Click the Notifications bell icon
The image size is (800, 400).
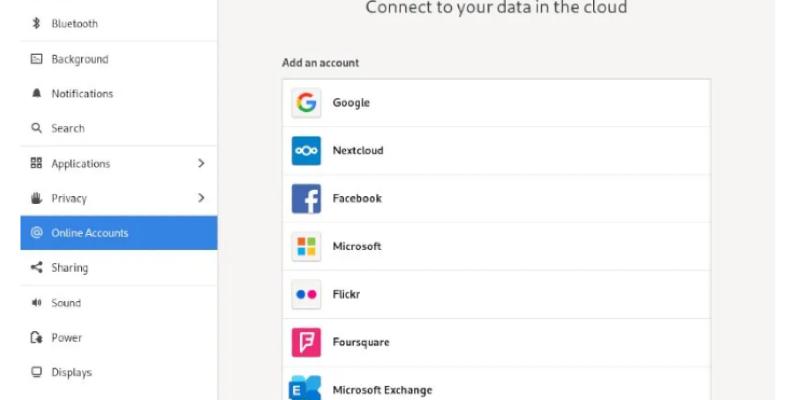37,94
